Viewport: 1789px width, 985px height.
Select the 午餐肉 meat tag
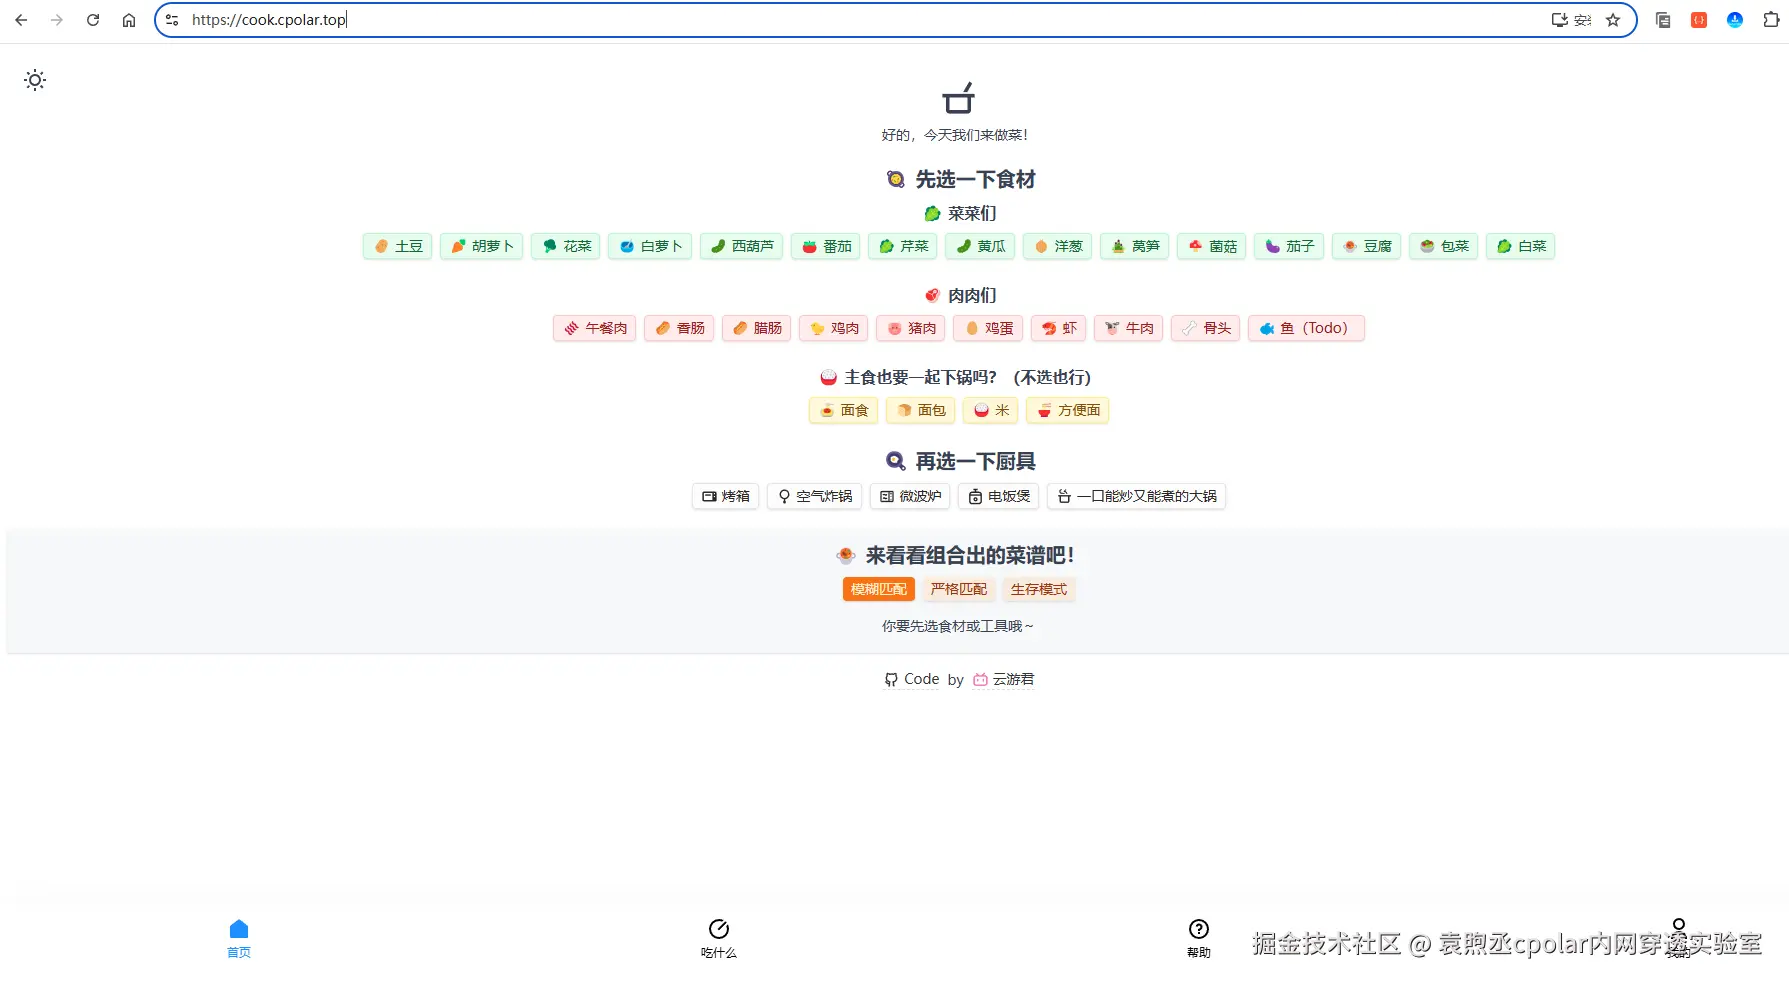pos(595,328)
